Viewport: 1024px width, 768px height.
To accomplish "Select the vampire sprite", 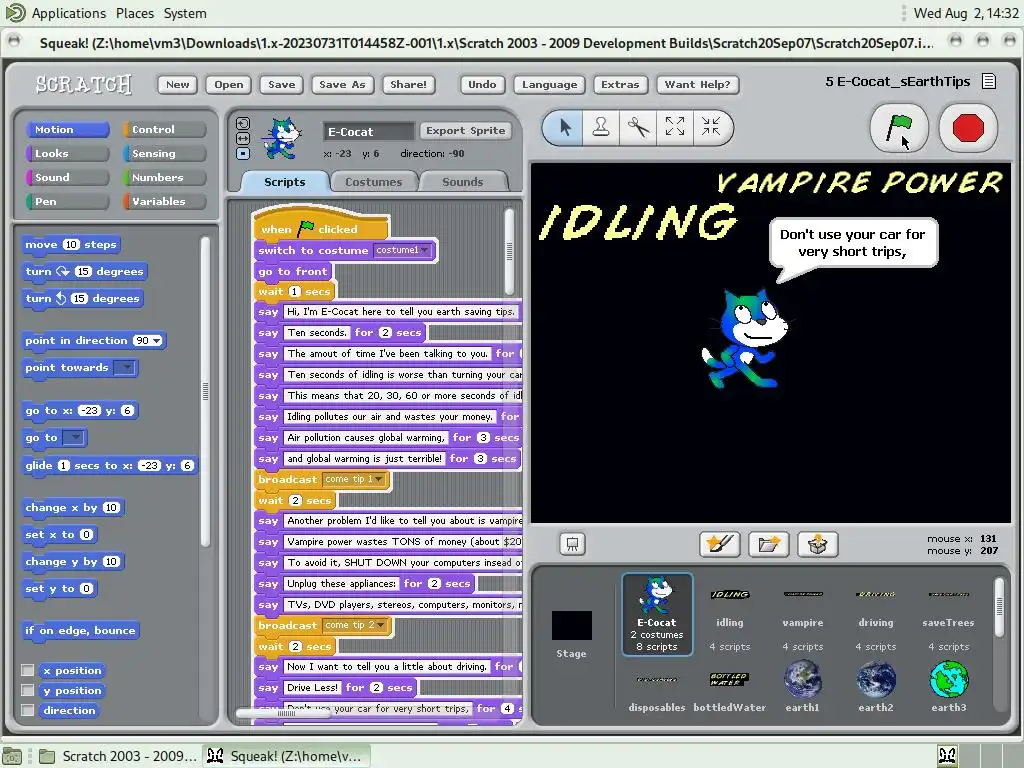I will point(803,613).
